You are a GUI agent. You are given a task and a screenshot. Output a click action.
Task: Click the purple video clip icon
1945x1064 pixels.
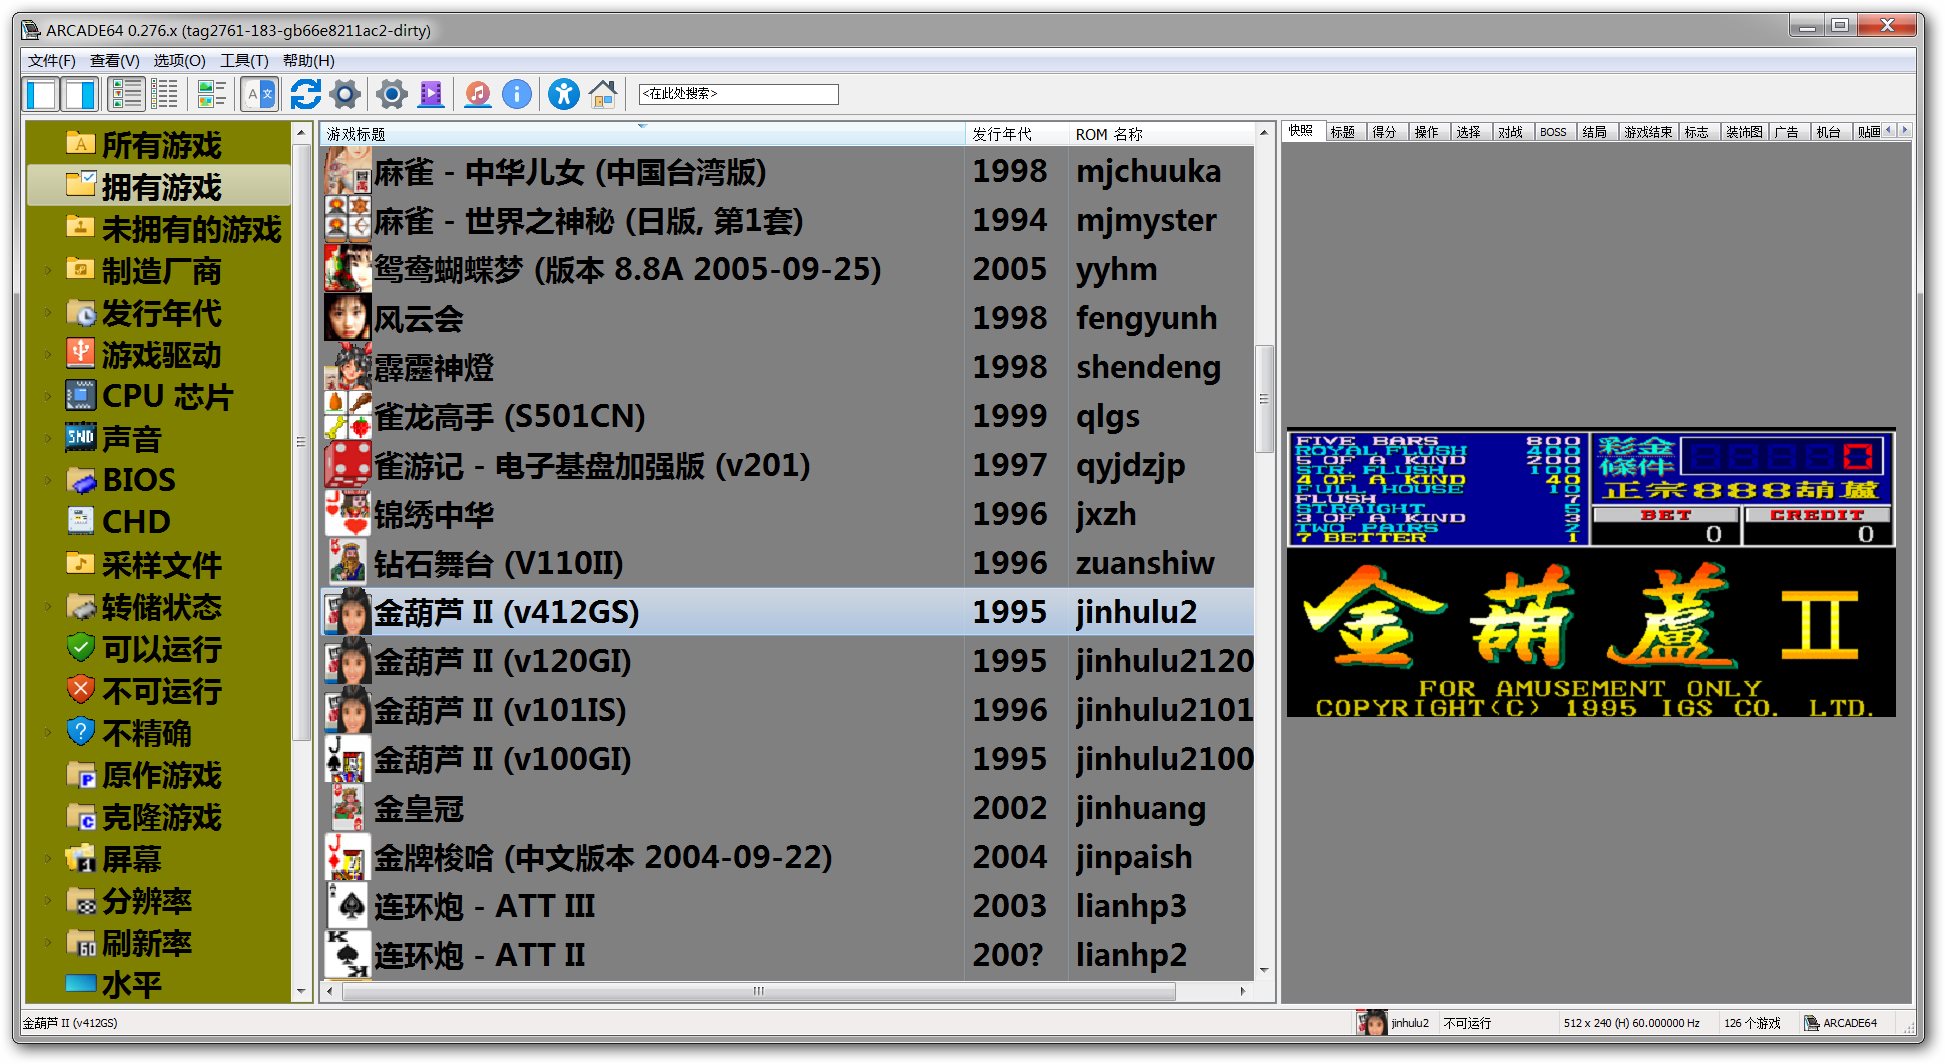(431, 95)
